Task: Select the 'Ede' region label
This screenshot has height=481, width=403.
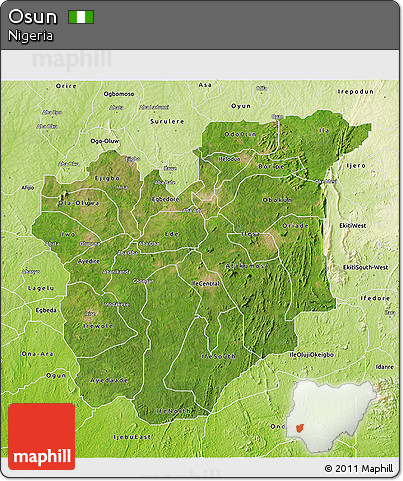Action: coord(172,234)
